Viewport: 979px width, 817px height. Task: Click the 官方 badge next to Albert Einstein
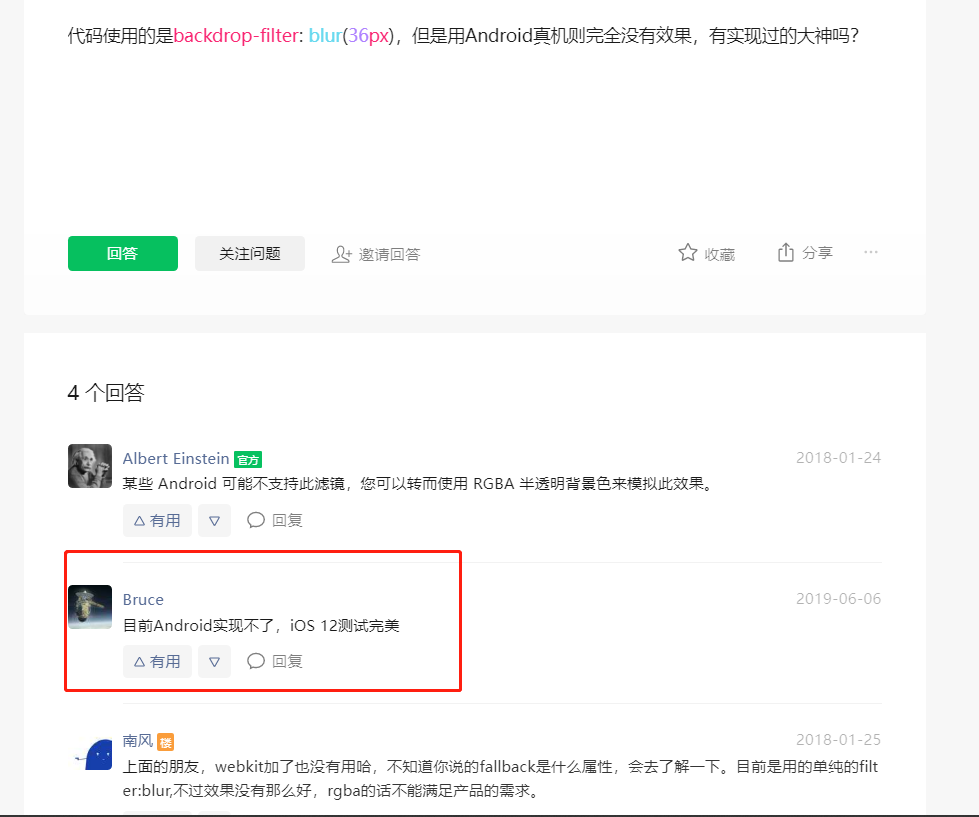tap(248, 459)
